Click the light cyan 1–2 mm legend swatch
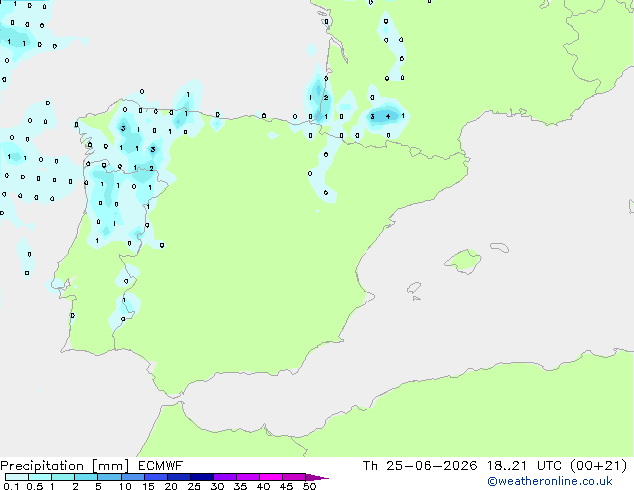The height and width of the screenshot is (490, 634). pos(63,477)
